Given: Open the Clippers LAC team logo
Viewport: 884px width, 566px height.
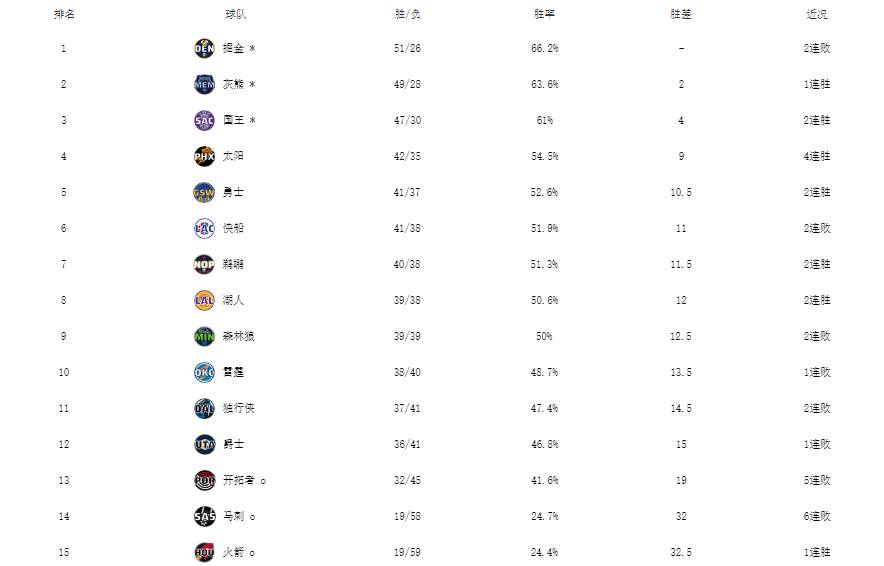Looking at the screenshot, I should tap(204, 228).
